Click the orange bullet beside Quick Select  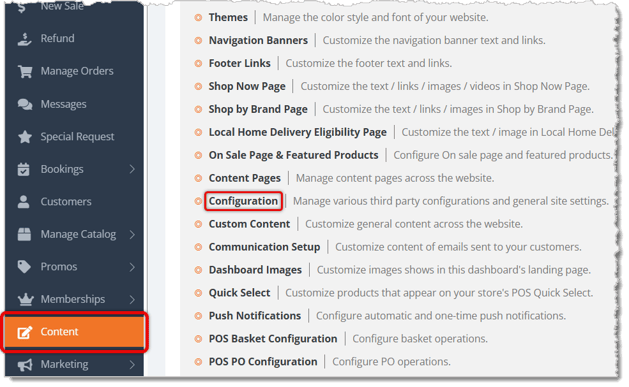click(x=198, y=293)
